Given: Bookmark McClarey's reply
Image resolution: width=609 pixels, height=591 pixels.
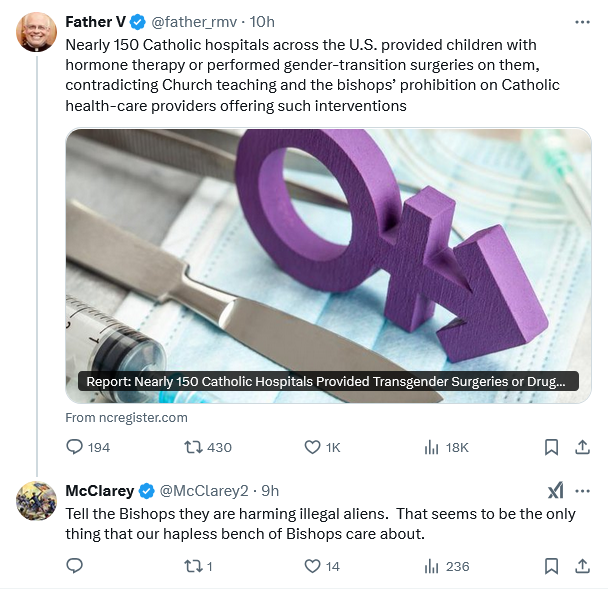Looking at the screenshot, I should tap(552, 566).
